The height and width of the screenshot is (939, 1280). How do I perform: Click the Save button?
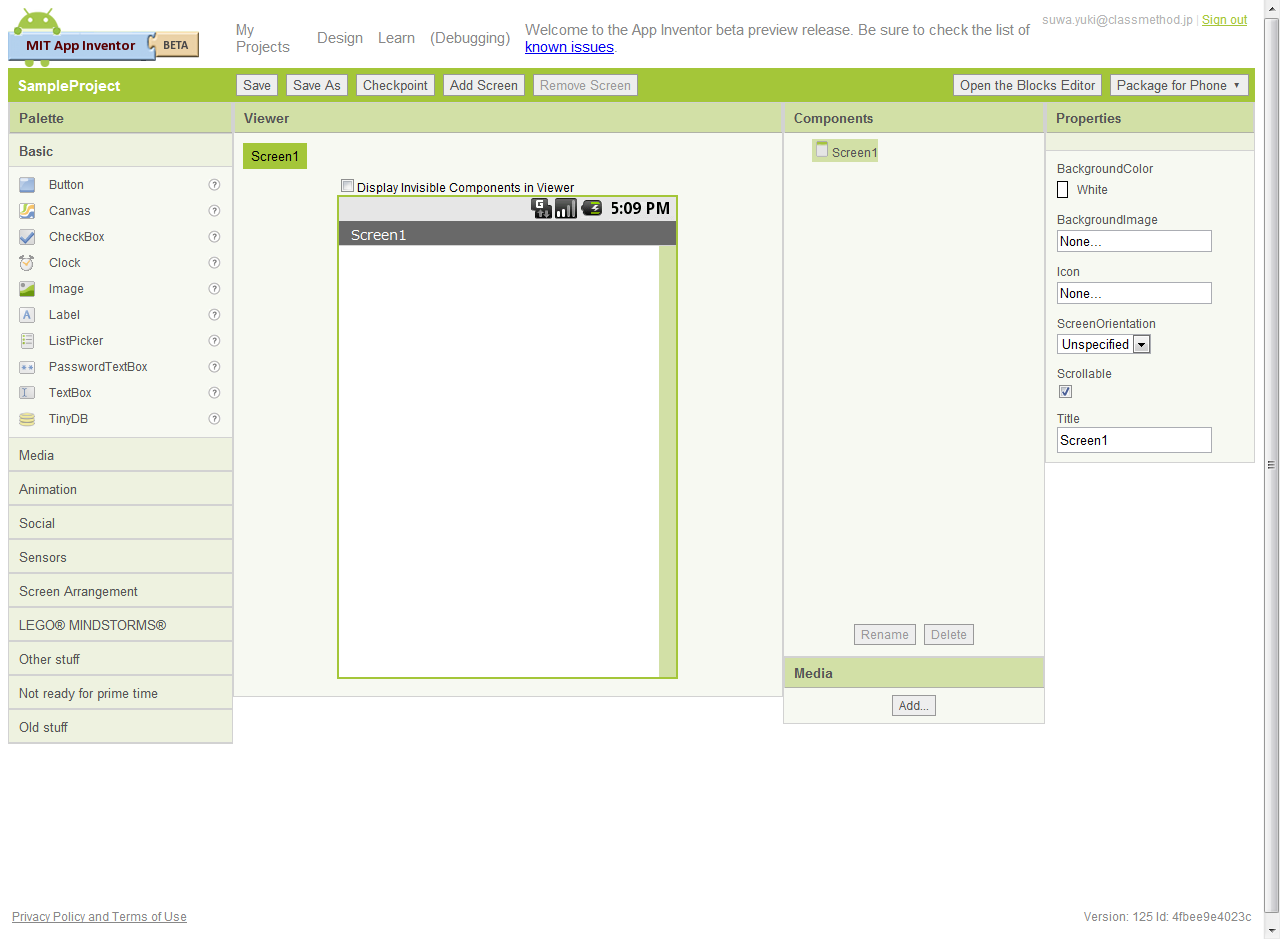click(x=257, y=85)
